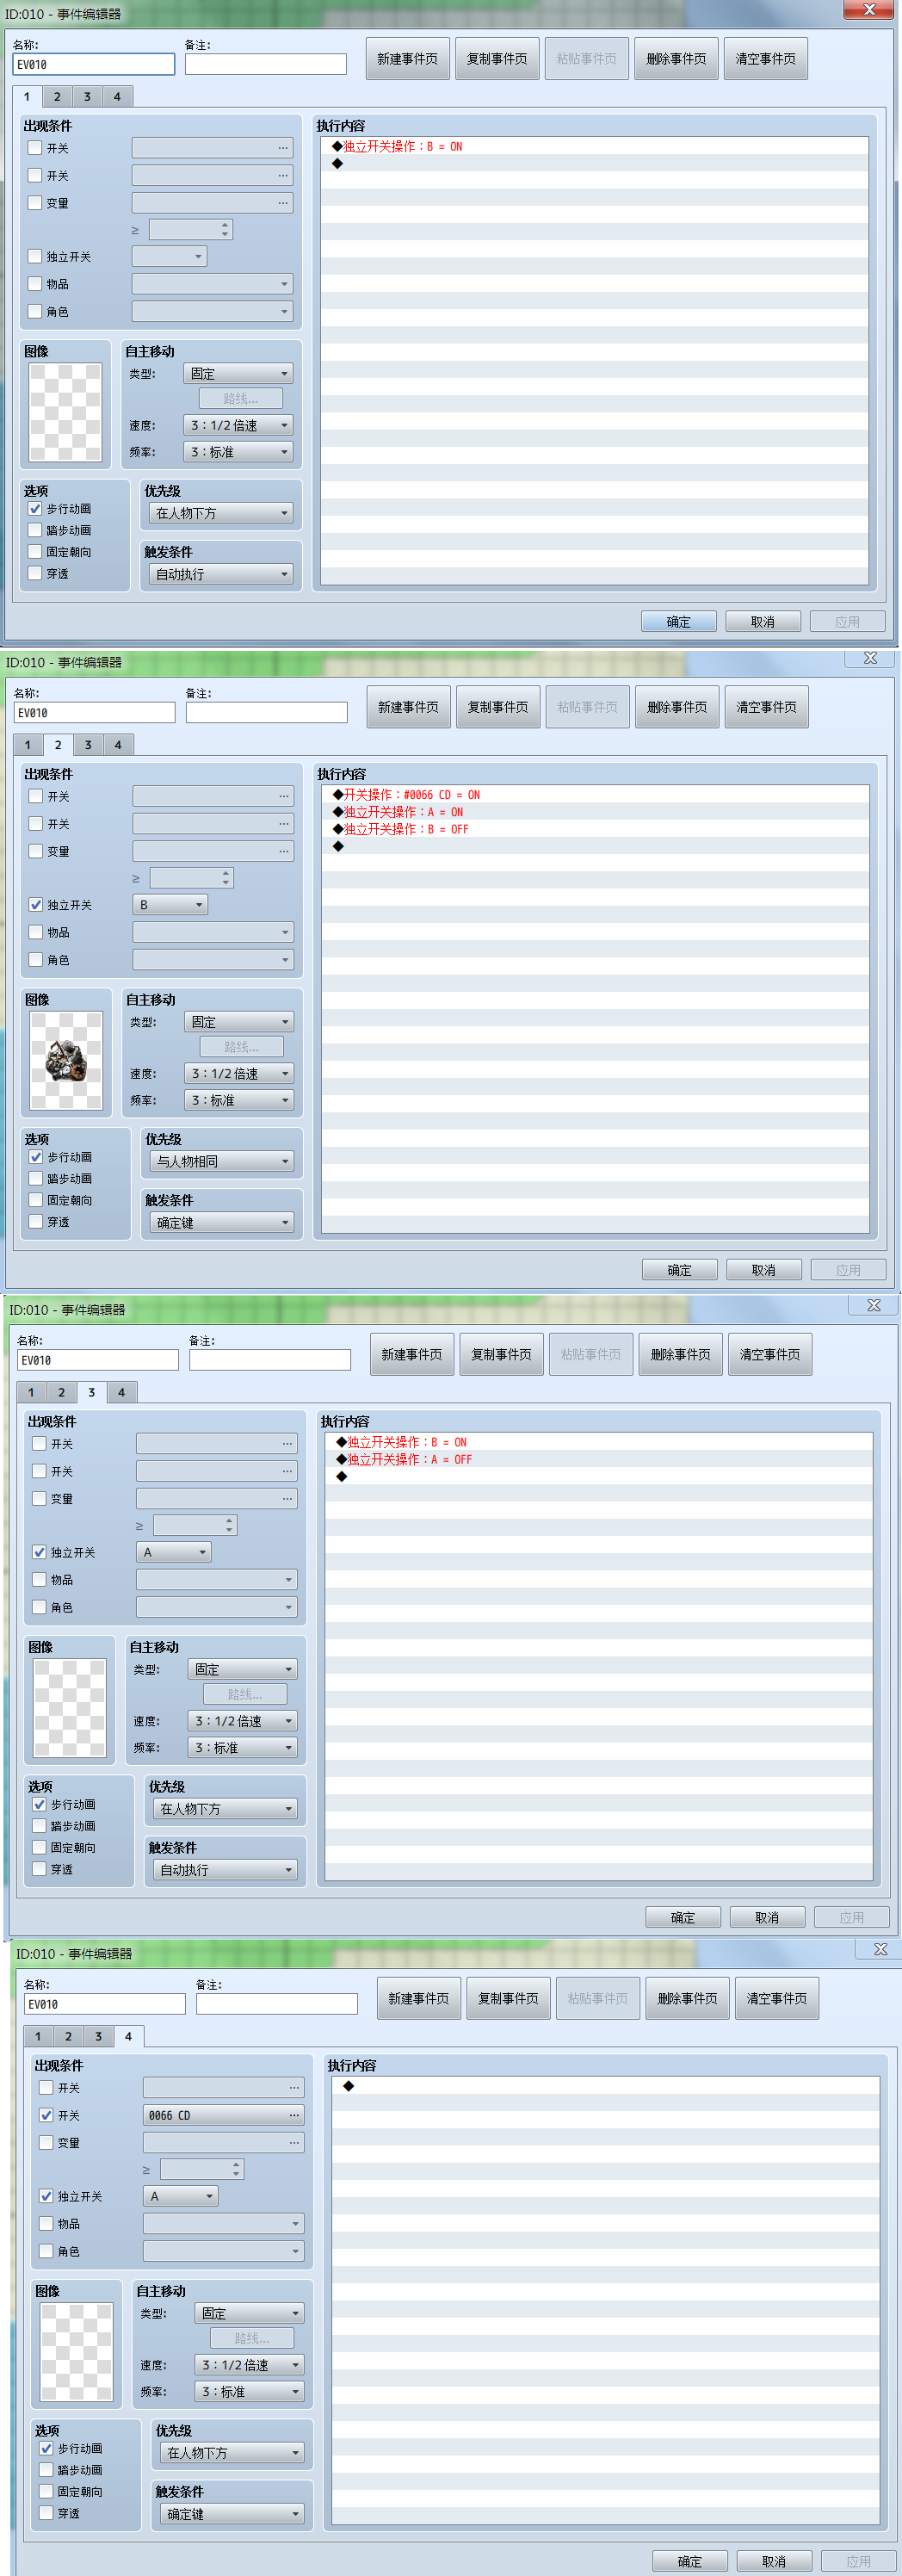Open the ellipsis on 0066 CD switch field

click(x=294, y=2115)
